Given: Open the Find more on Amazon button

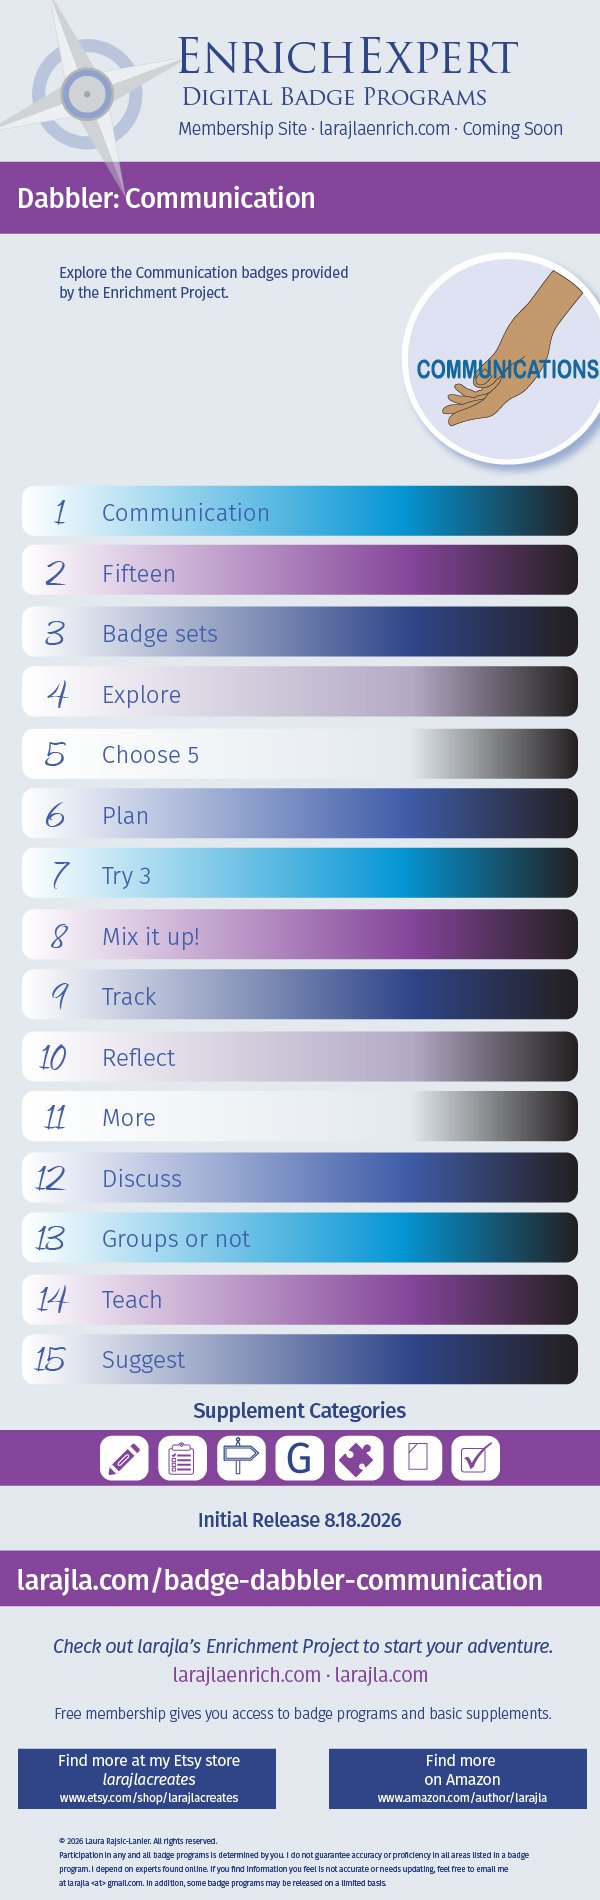Looking at the screenshot, I should (460, 1778).
